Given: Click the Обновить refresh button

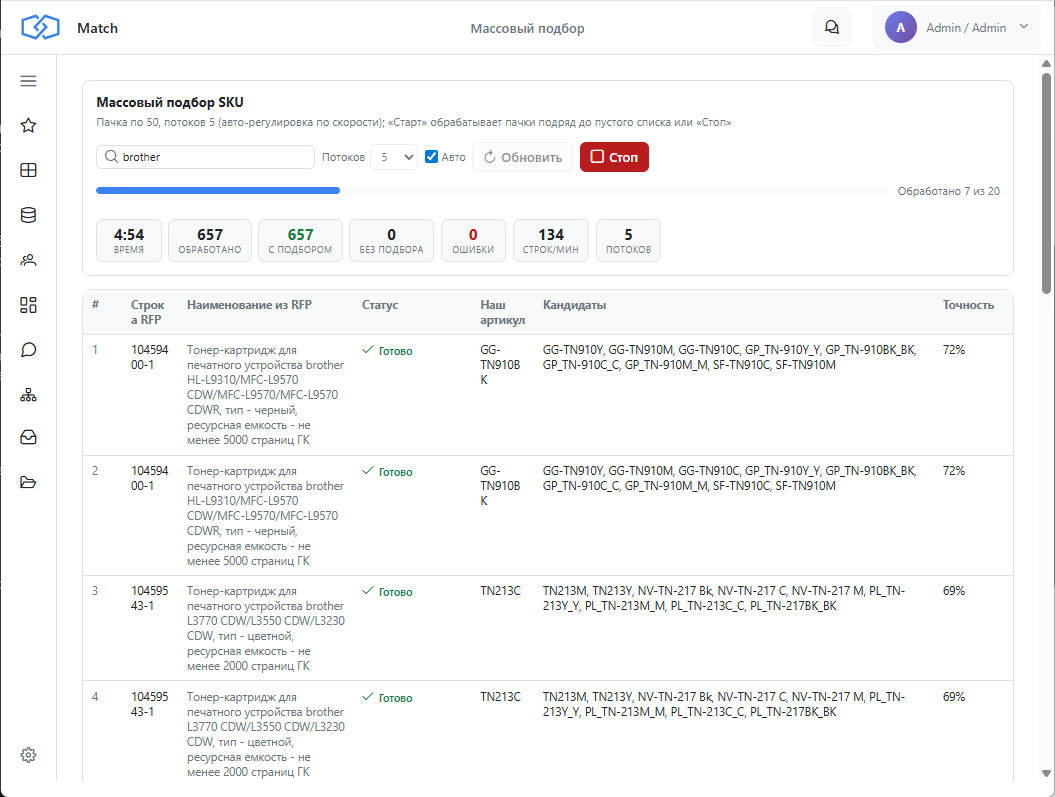Looking at the screenshot, I should pos(522,157).
